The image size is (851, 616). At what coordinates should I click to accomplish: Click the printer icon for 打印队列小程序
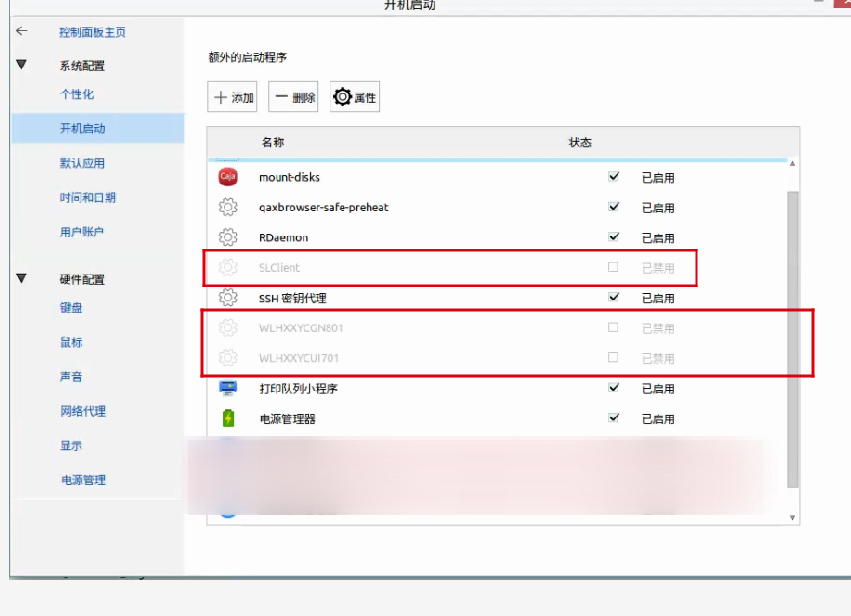(x=227, y=388)
